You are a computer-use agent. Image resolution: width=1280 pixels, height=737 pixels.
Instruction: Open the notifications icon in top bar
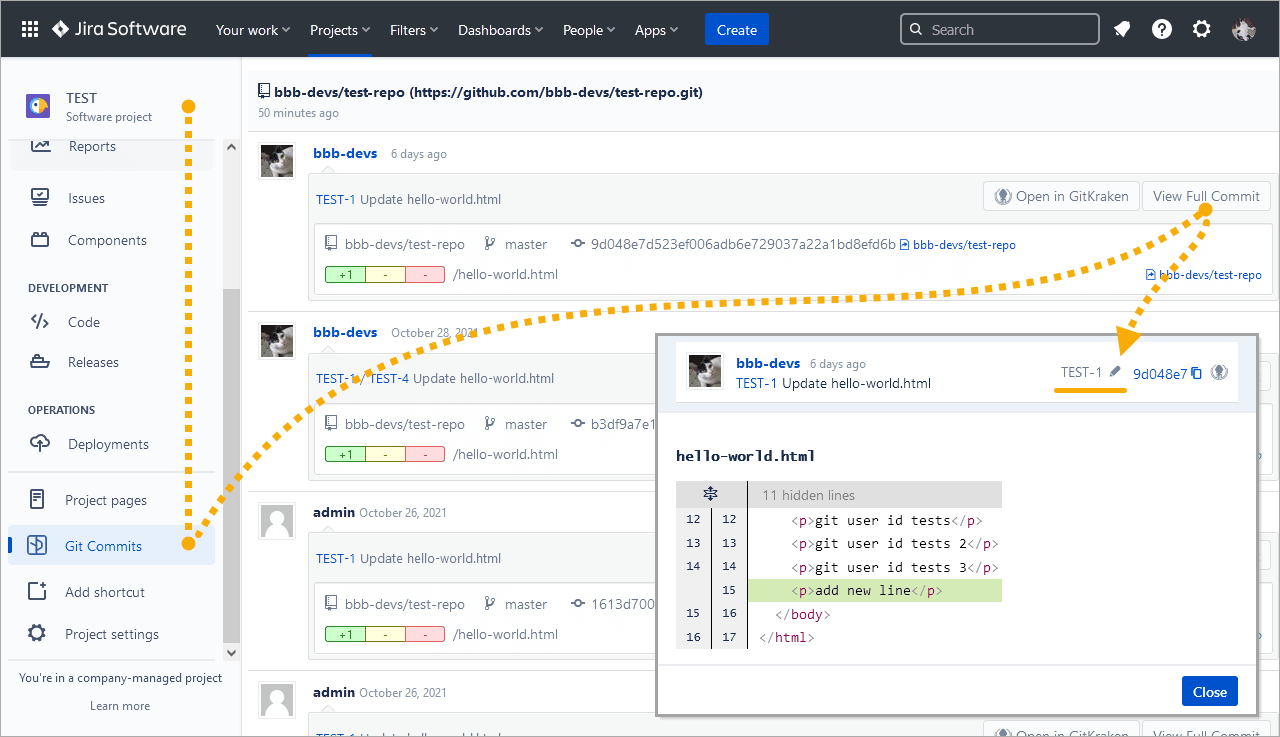click(1122, 29)
